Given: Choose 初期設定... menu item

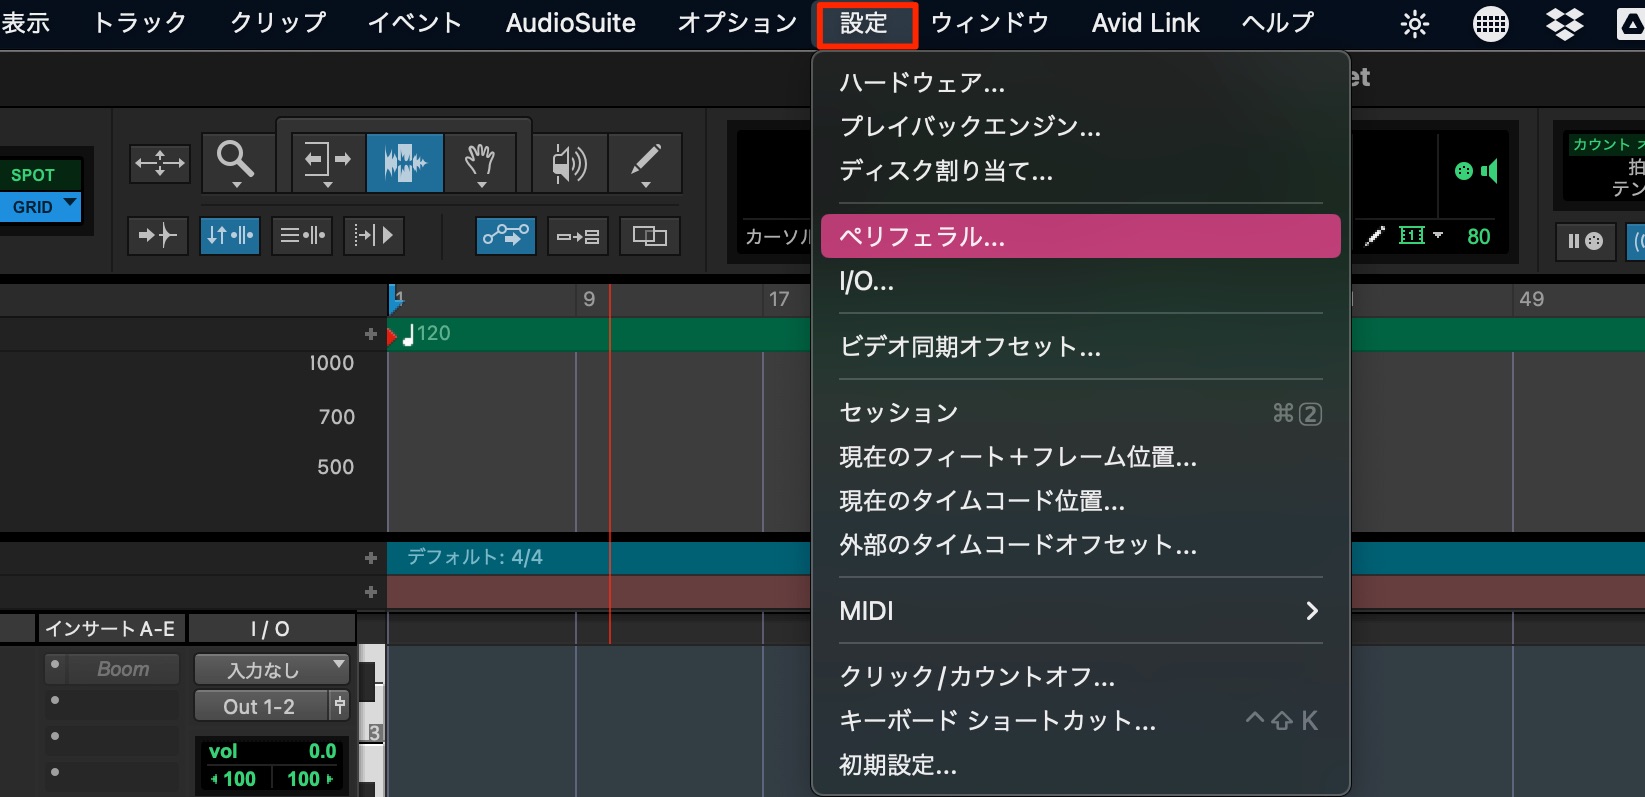Looking at the screenshot, I should click(x=1080, y=765).
